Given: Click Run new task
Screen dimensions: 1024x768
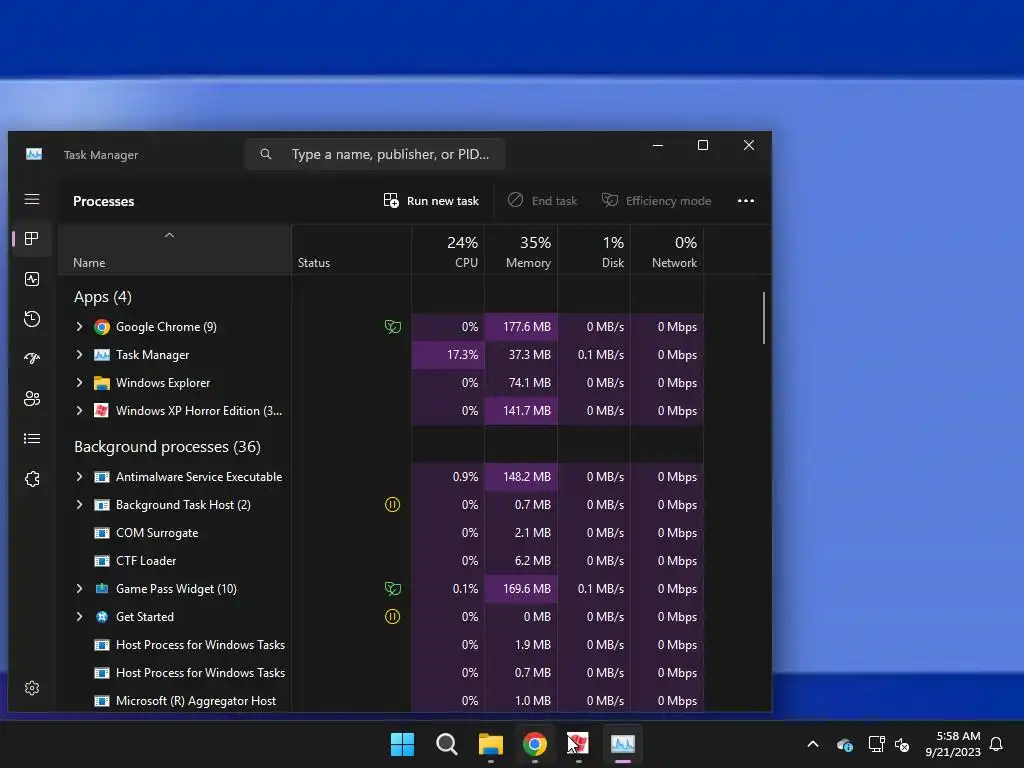Looking at the screenshot, I should coord(431,200).
